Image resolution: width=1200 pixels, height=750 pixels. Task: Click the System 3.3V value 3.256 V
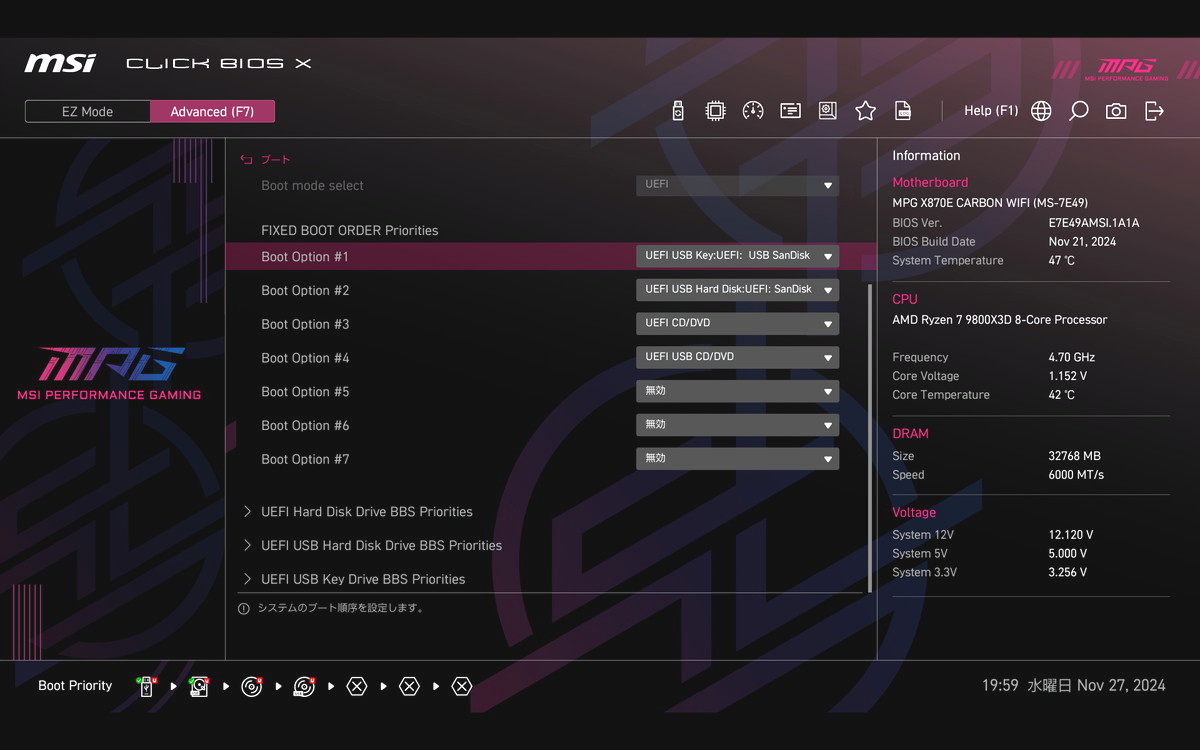pos(1068,573)
